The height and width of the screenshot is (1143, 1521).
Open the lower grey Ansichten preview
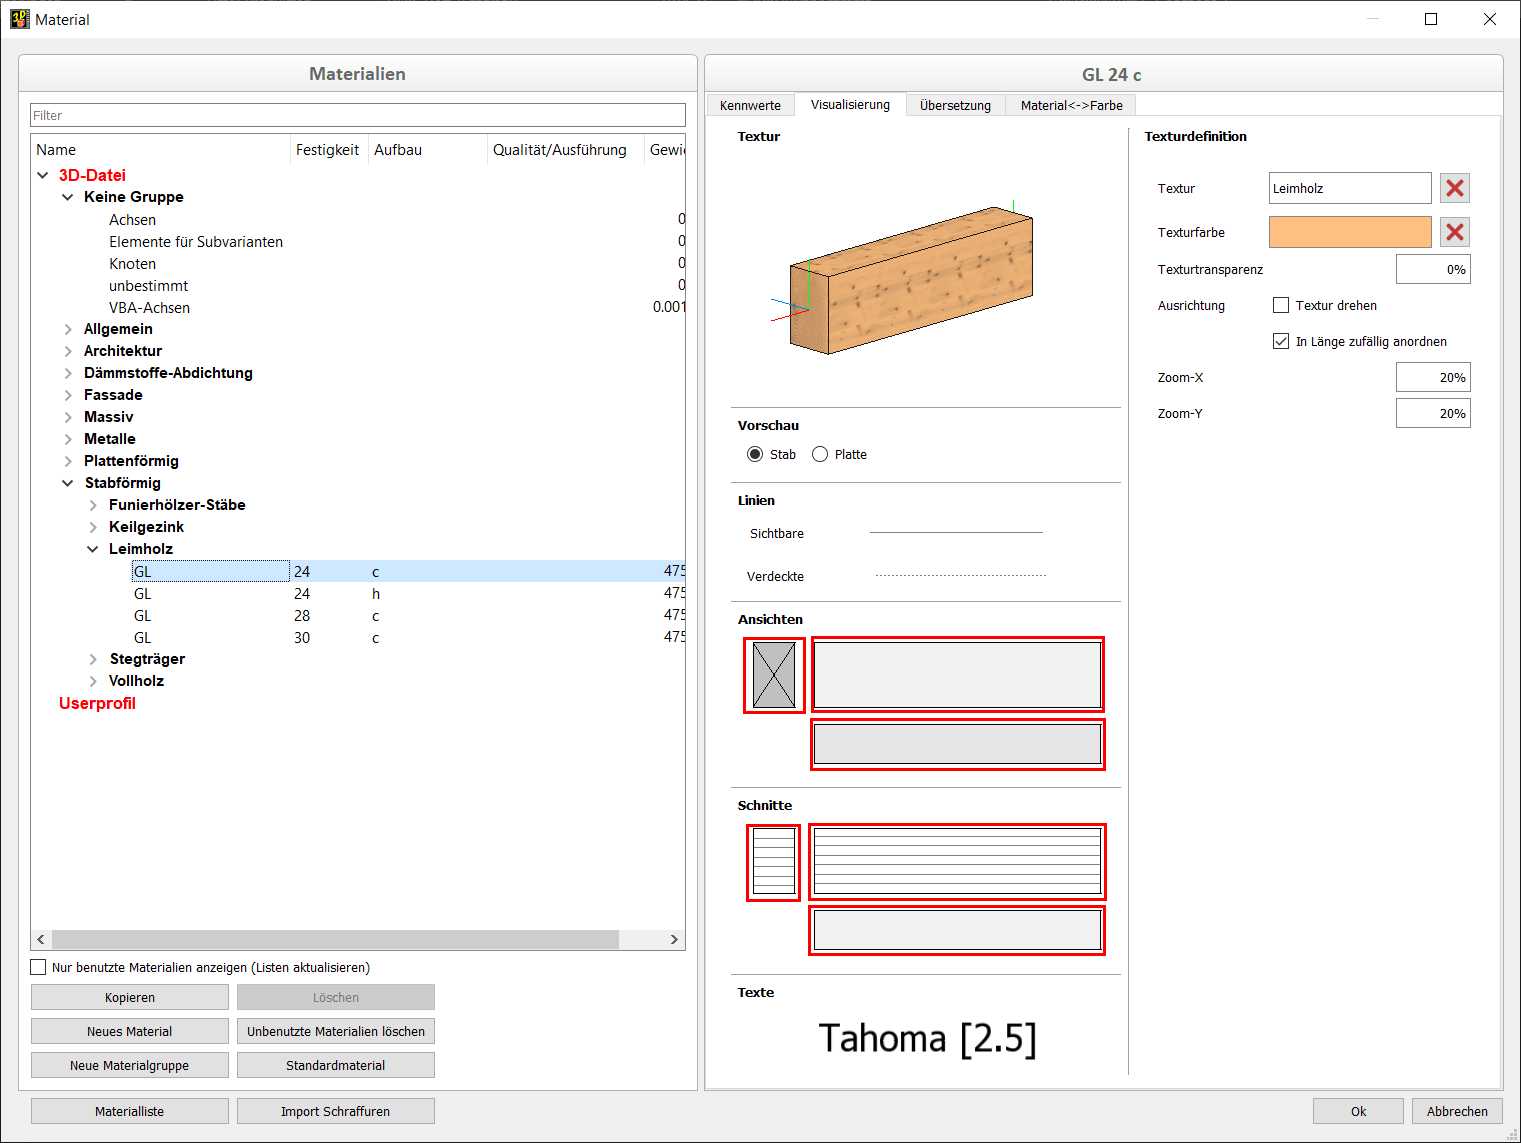[958, 744]
